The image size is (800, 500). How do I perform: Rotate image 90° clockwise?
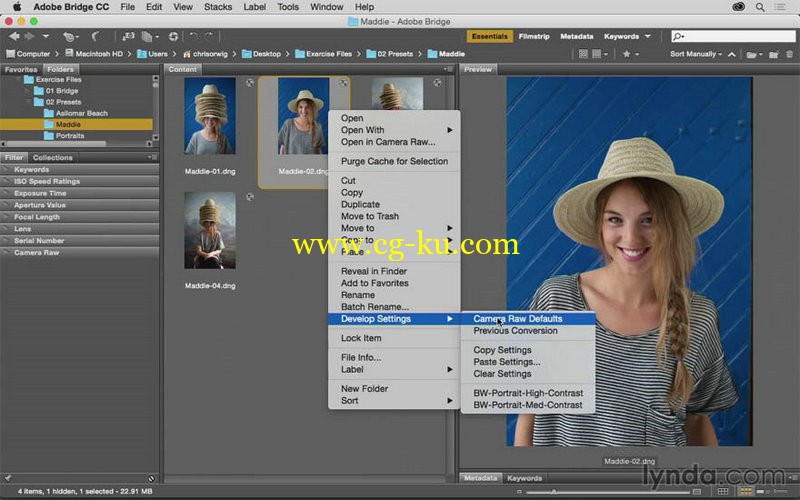(x=209, y=36)
